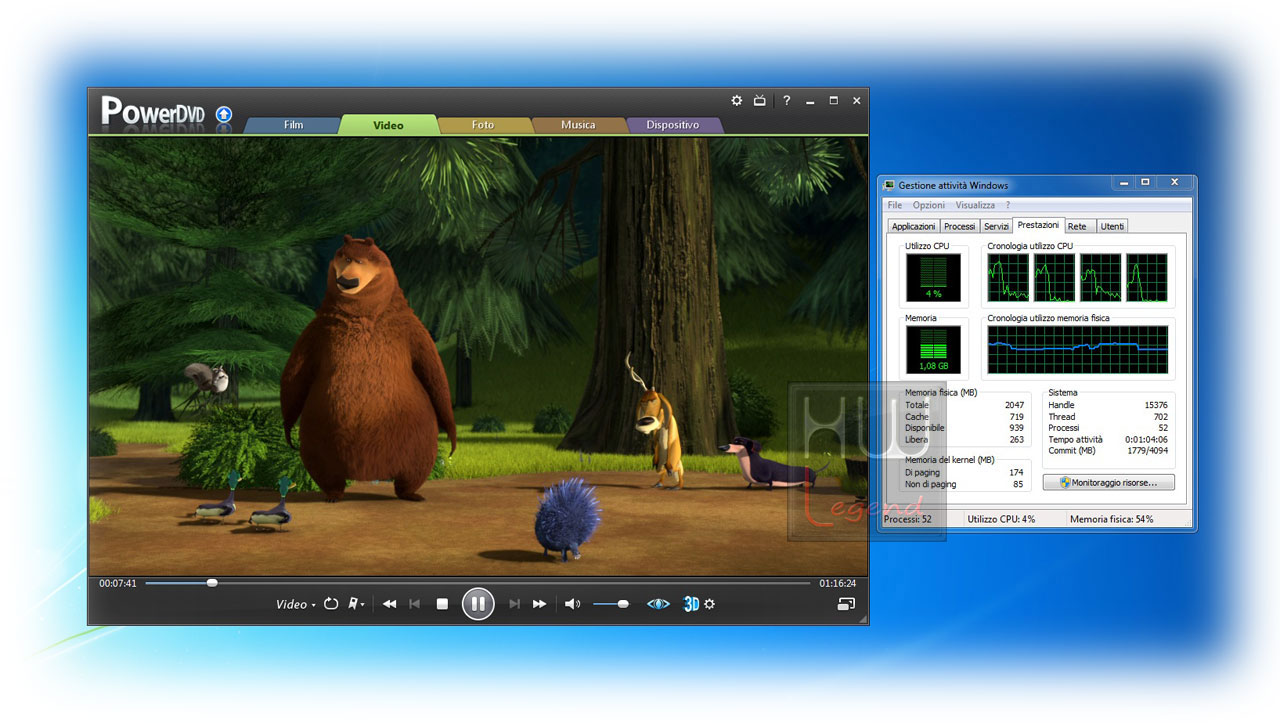Open the Opzioni menu in Task Manager
The width and height of the screenshot is (1280, 723).
[929, 205]
